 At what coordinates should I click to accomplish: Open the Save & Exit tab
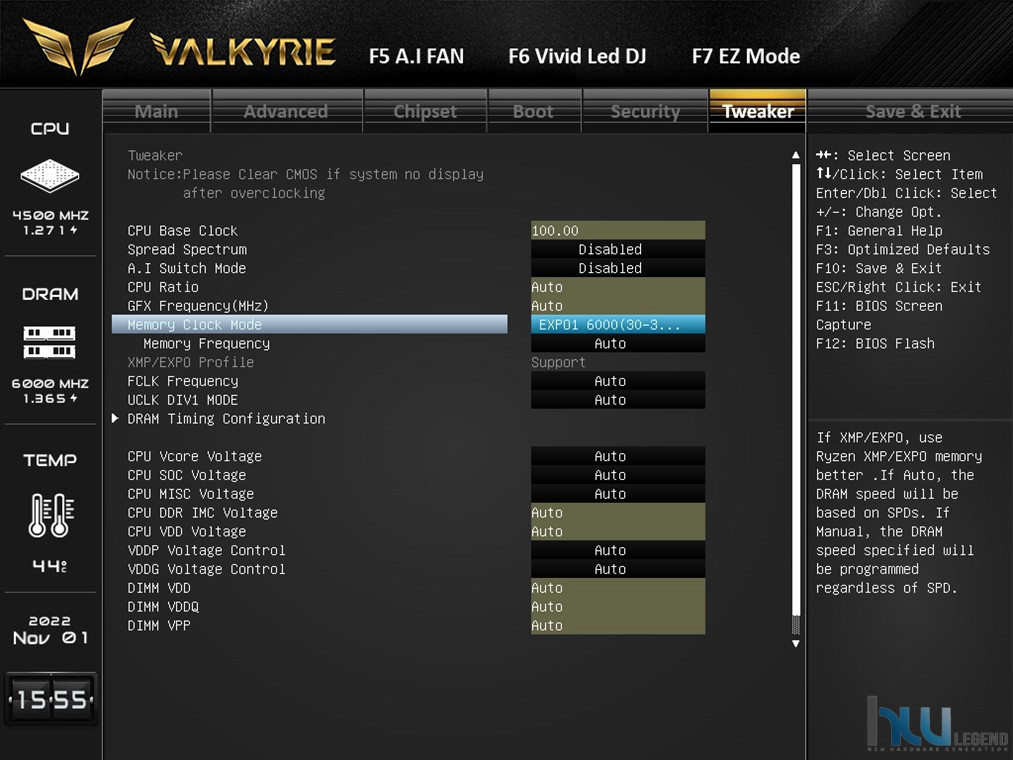coord(913,111)
